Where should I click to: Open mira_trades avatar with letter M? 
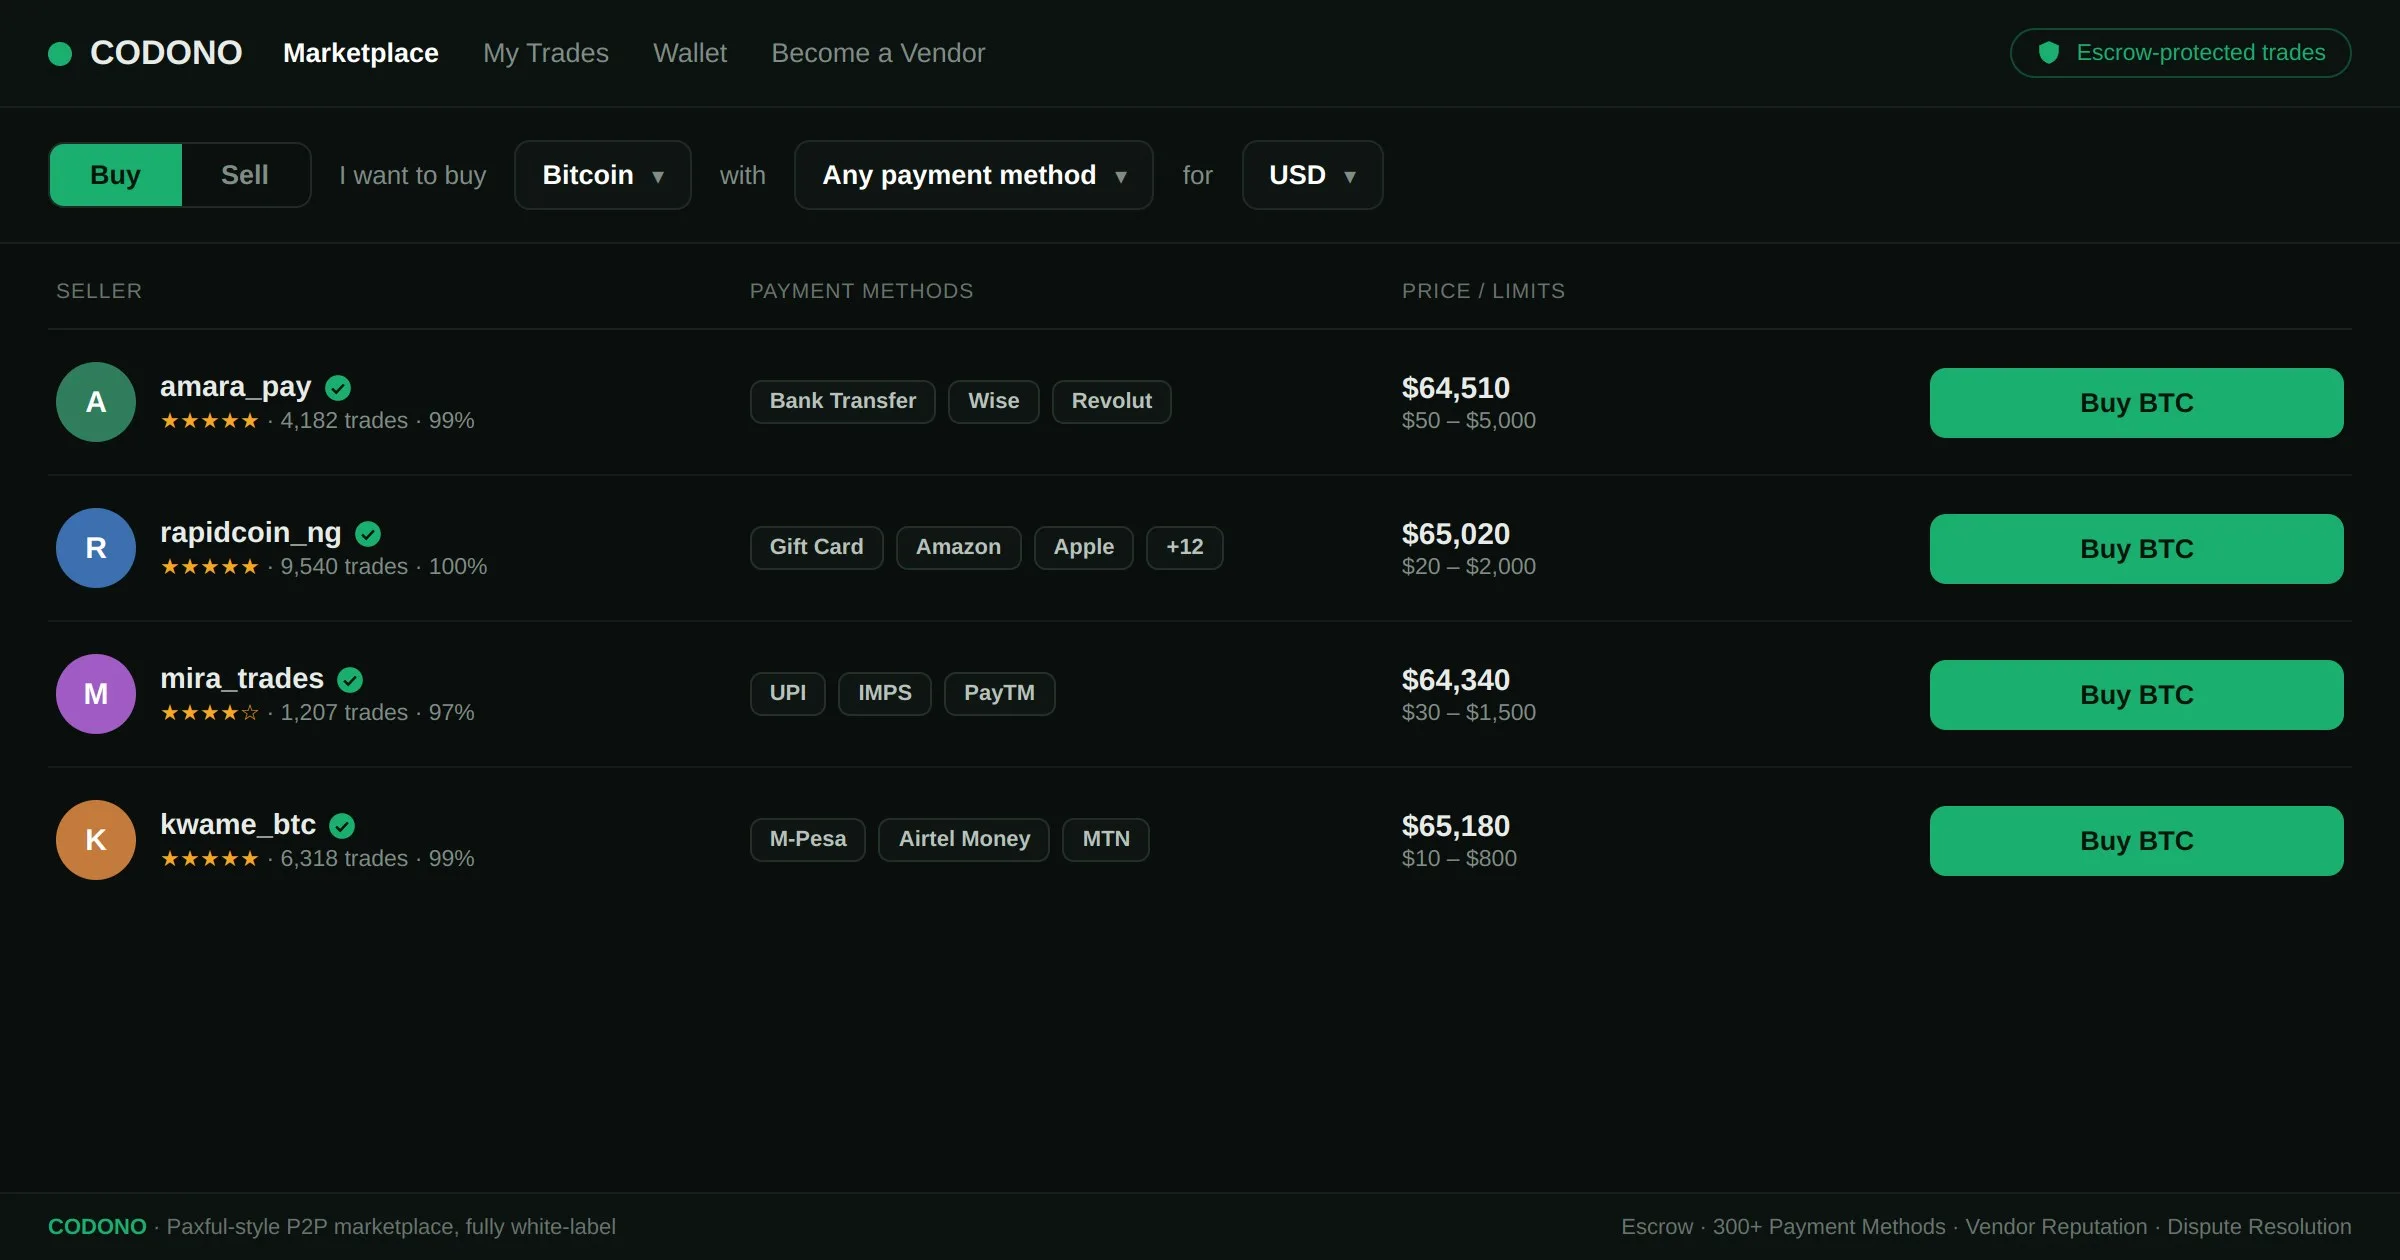click(x=96, y=694)
